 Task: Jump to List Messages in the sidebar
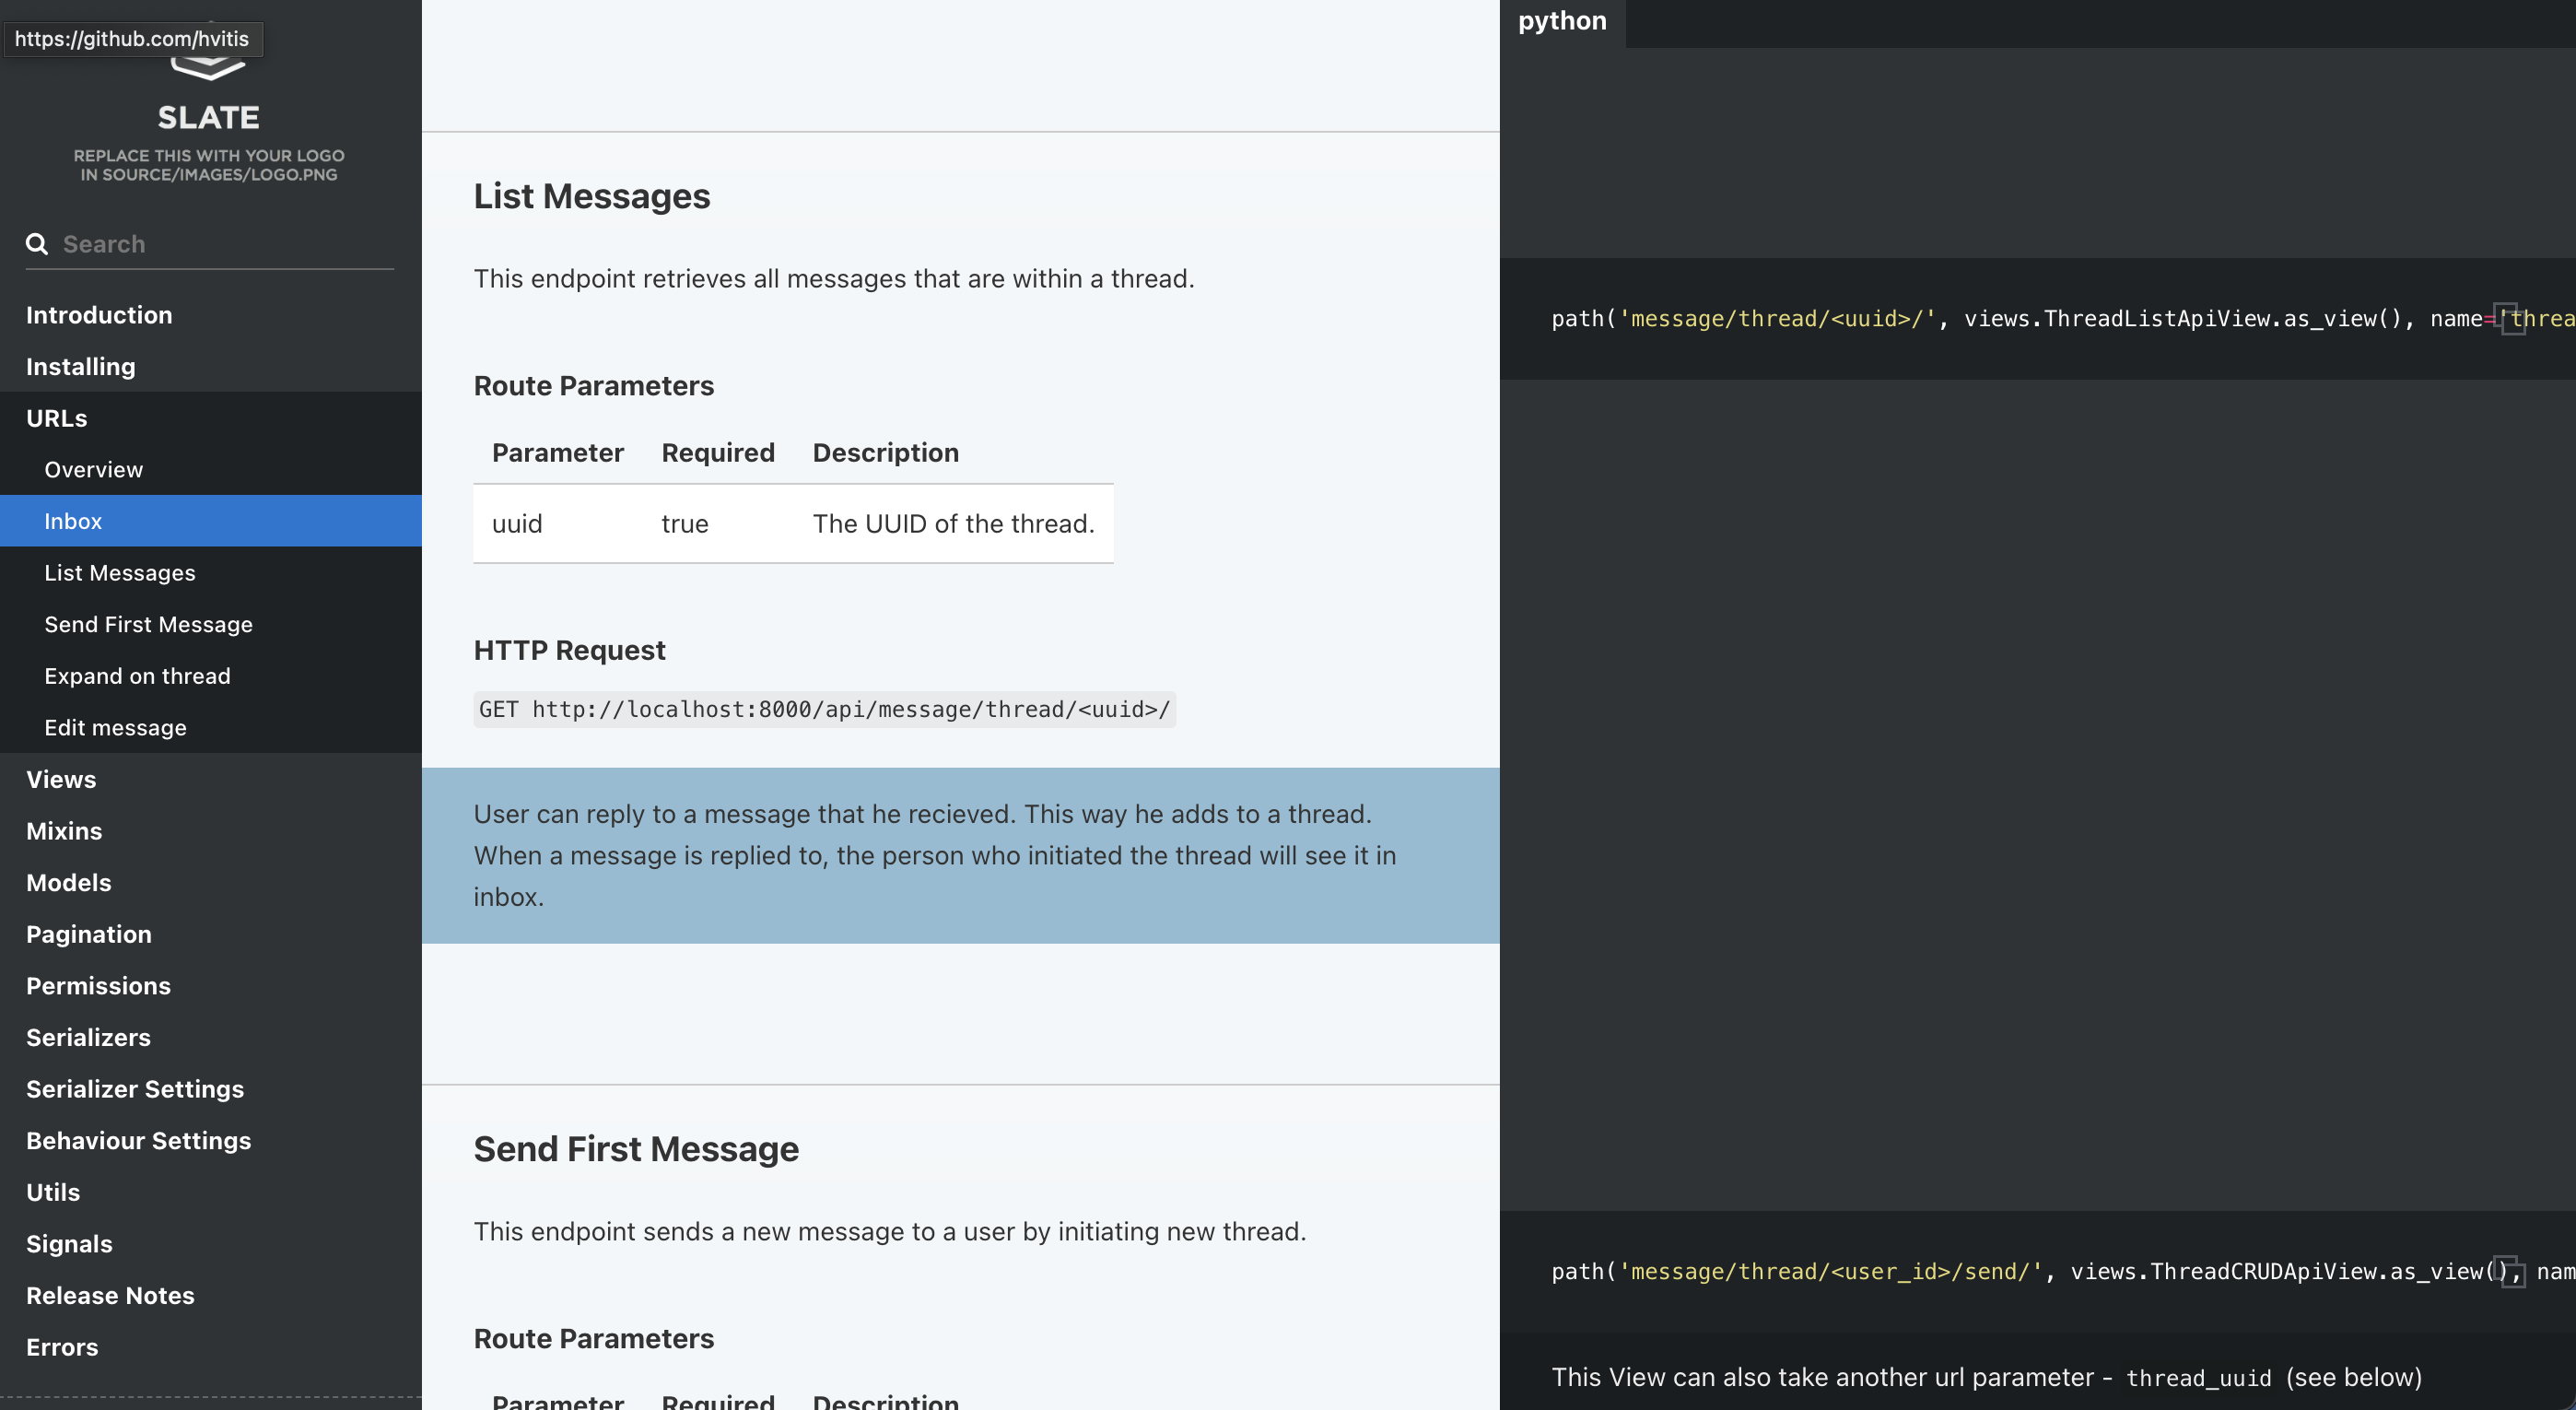pos(119,572)
